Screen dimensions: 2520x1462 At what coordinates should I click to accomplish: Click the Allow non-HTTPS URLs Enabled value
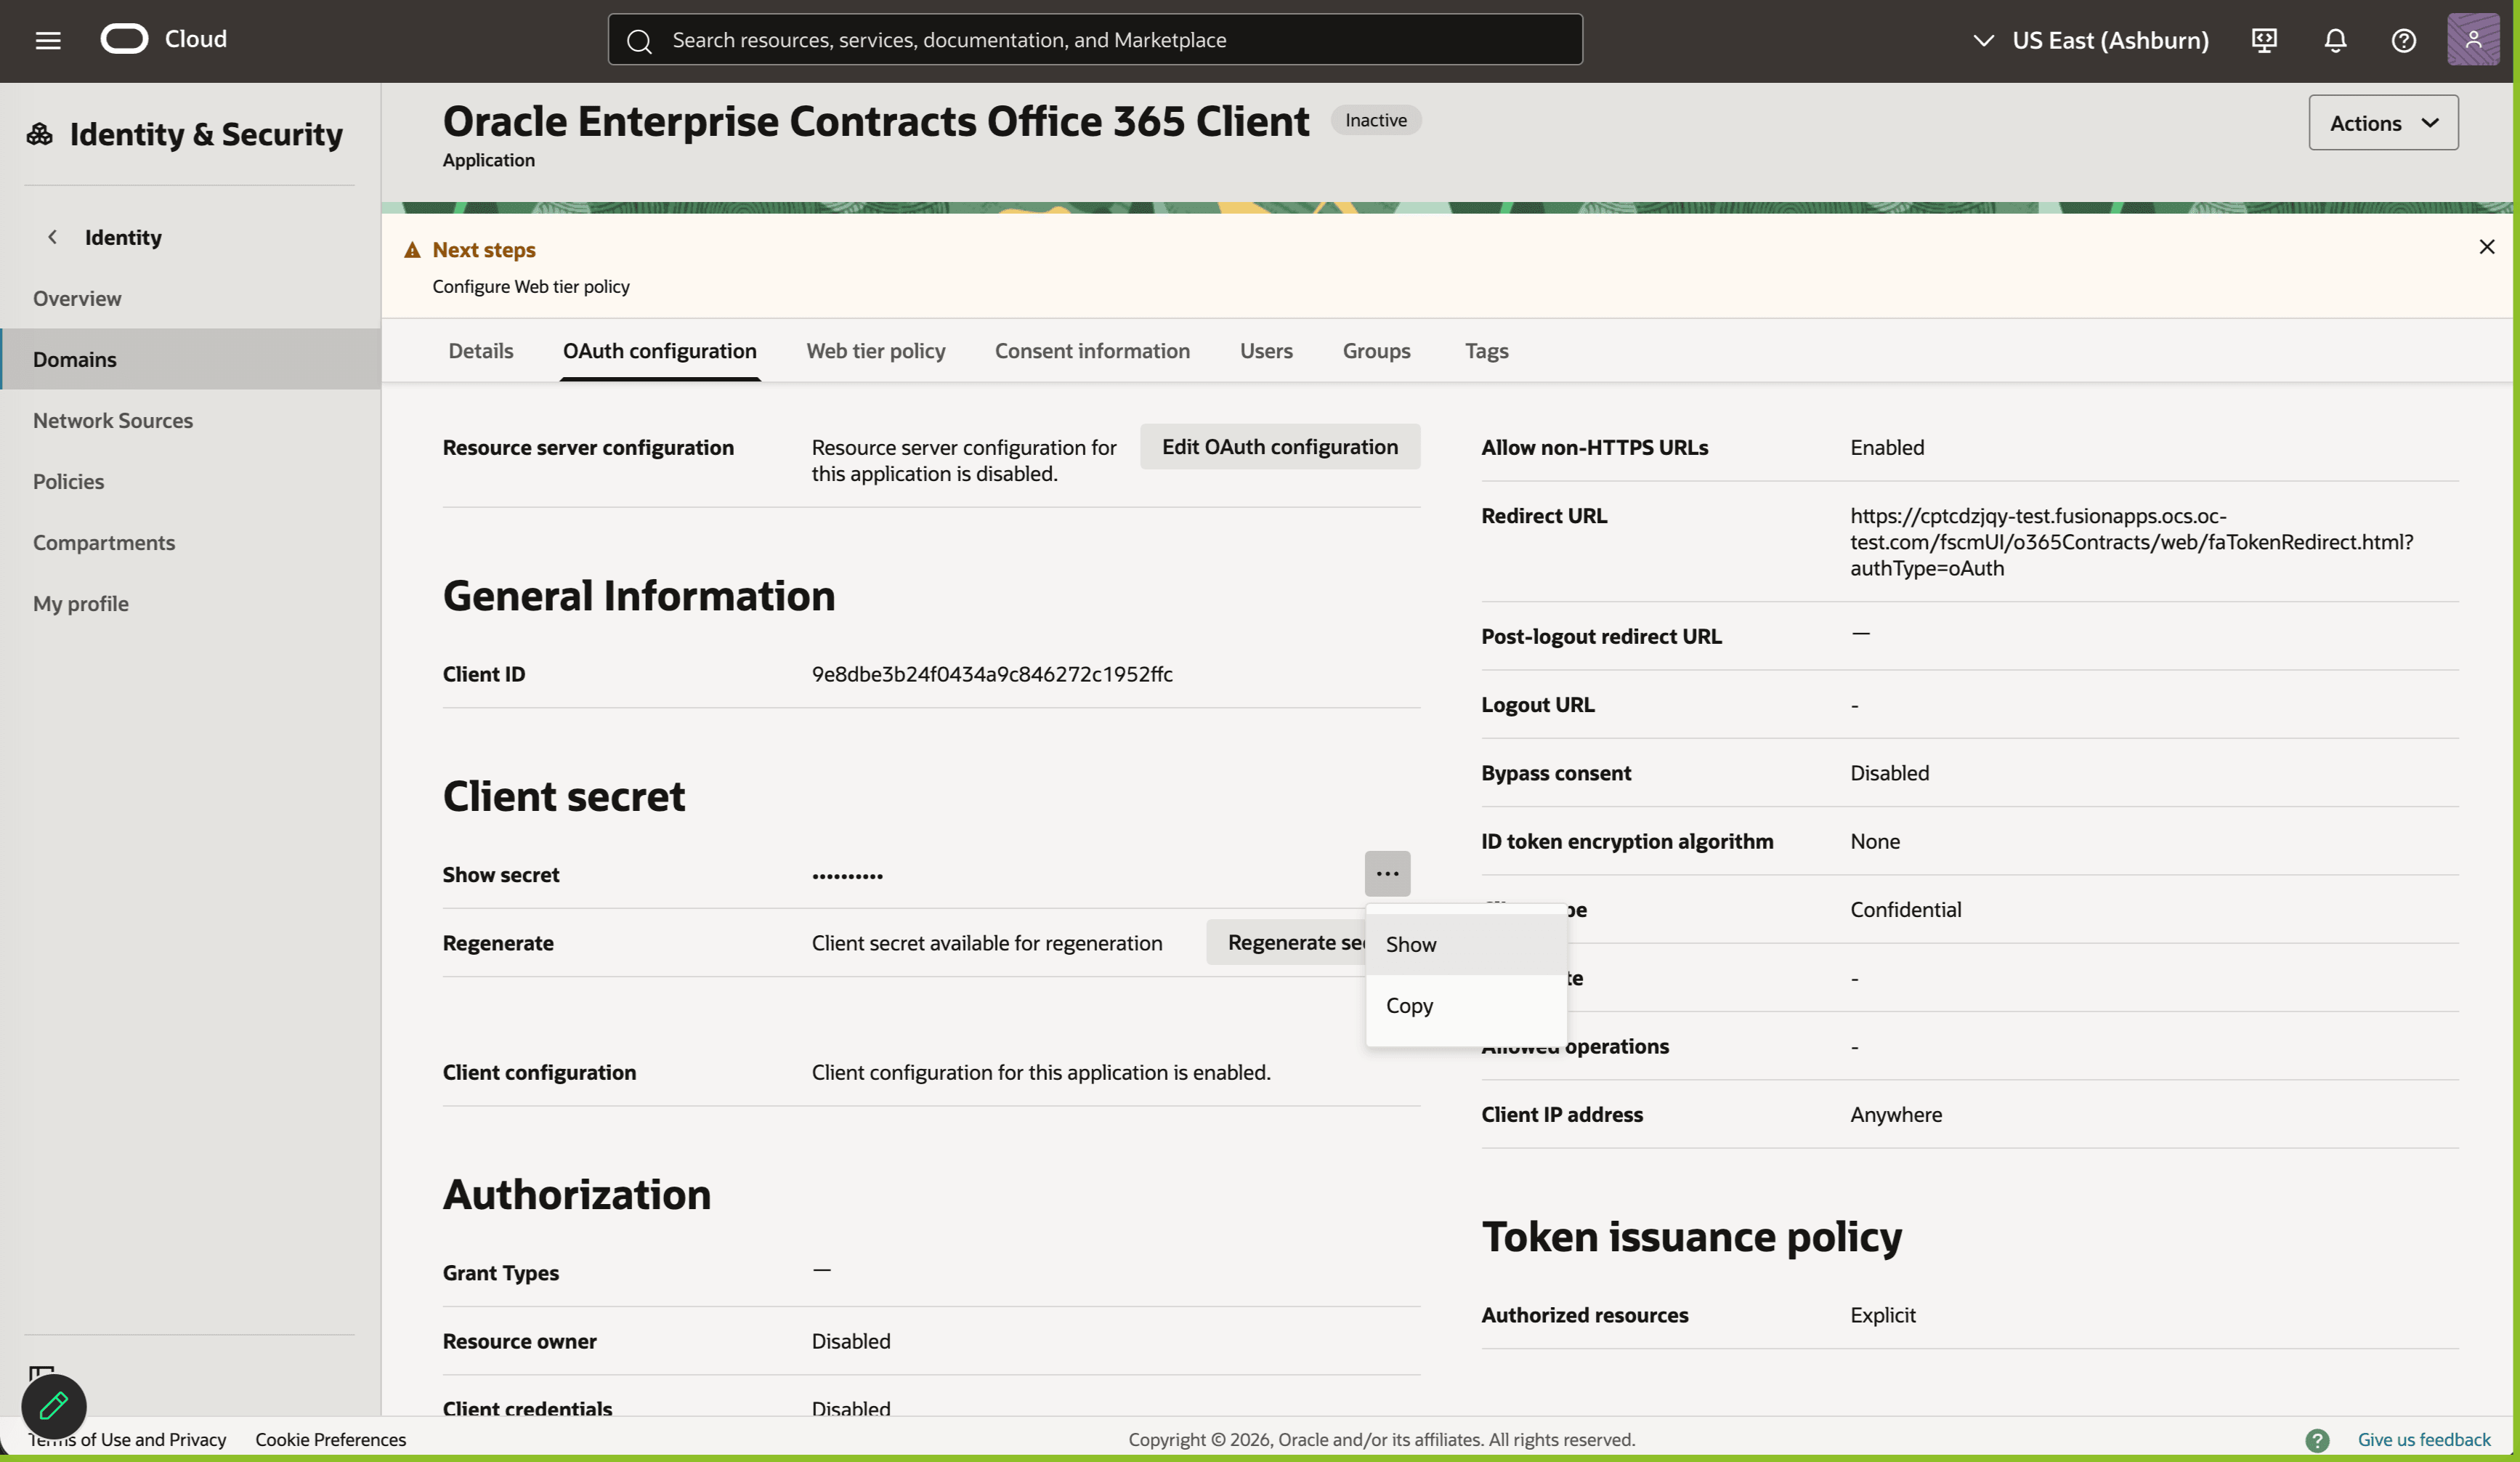click(1887, 448)
